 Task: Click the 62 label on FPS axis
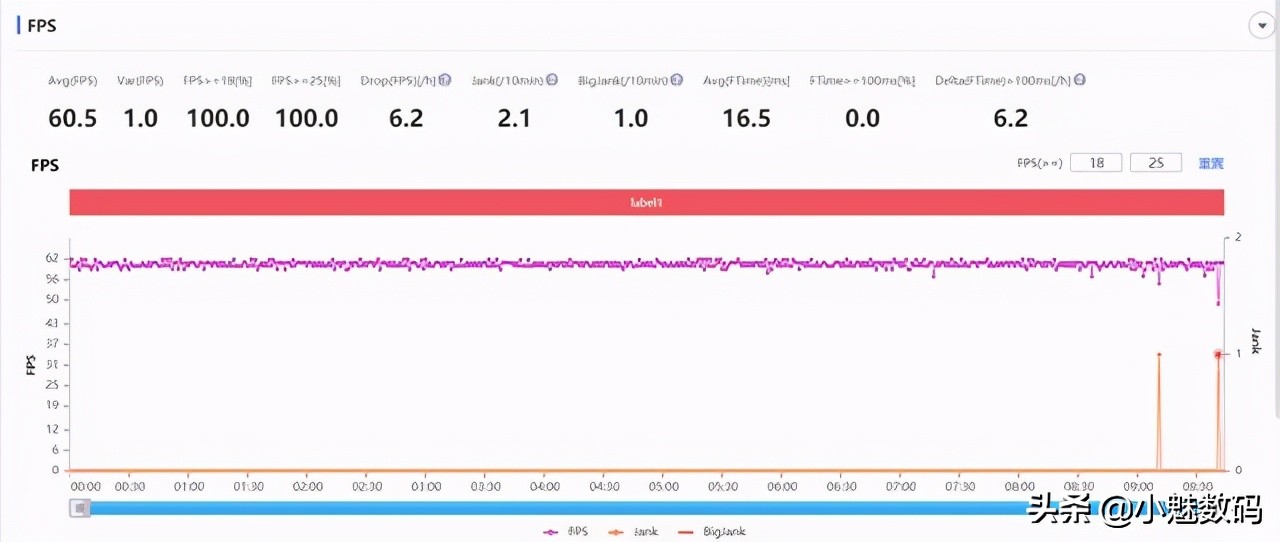(52, 258)
